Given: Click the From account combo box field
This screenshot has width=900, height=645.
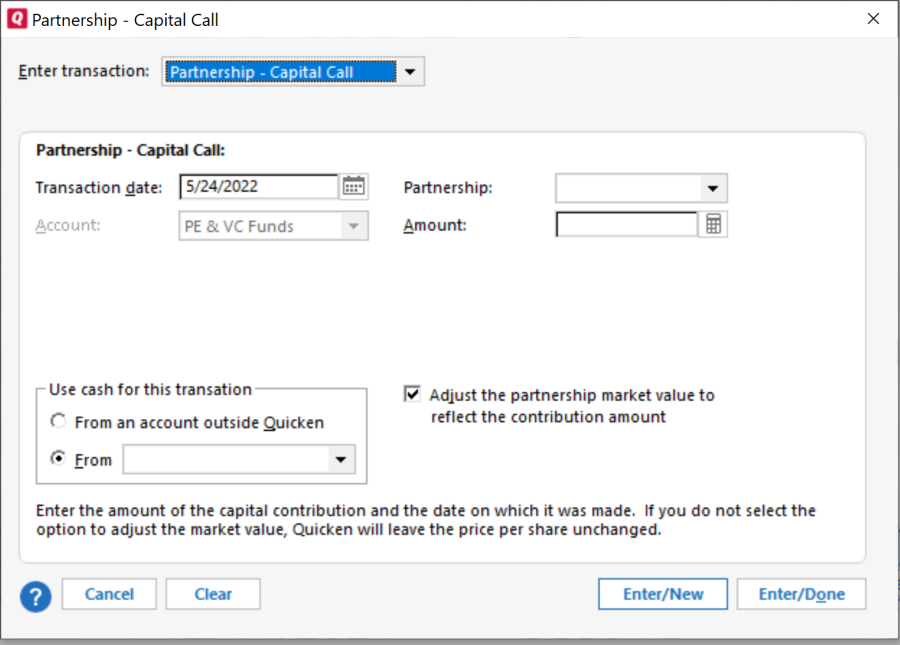Looking at the screenshot, I should click(225, 460).
